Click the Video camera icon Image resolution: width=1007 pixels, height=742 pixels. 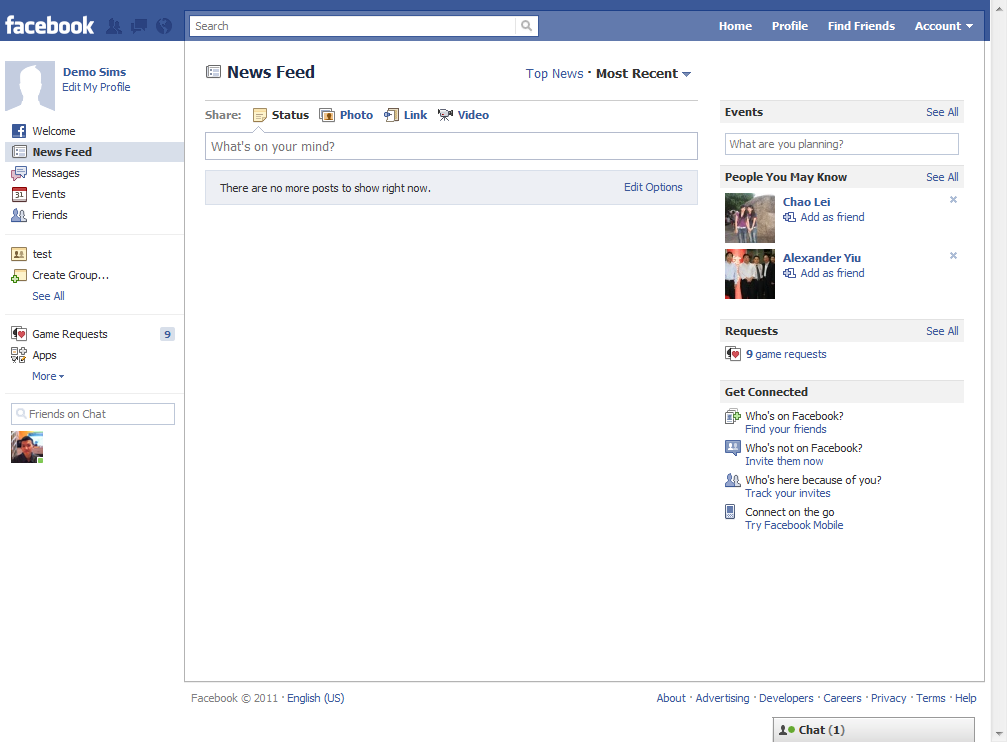pos(445,115)
